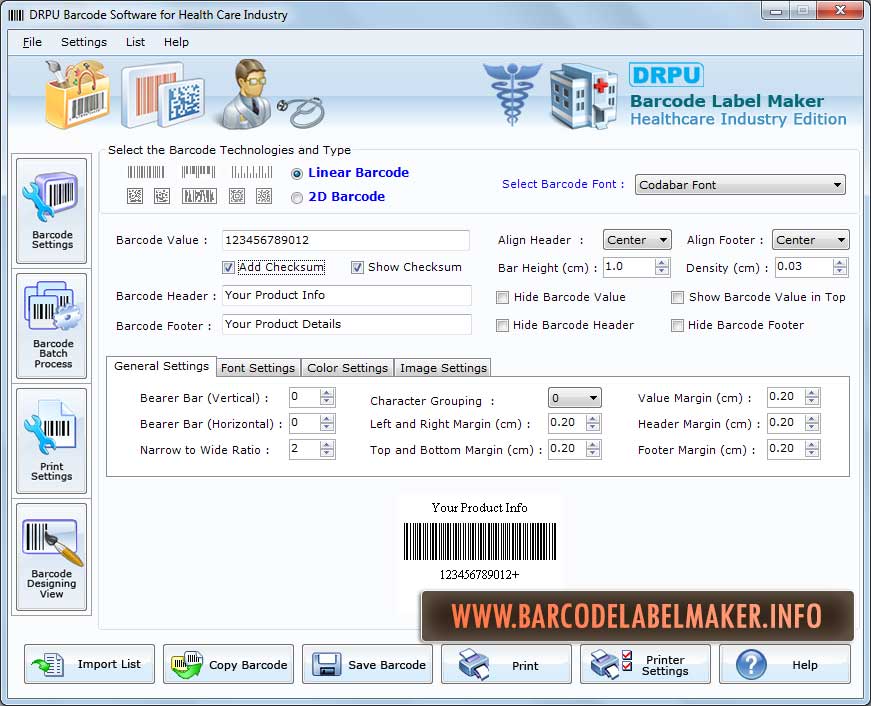Click third linear postal barcode sample icon
This screenshot has width=871, height=706.
click(252, 172)
